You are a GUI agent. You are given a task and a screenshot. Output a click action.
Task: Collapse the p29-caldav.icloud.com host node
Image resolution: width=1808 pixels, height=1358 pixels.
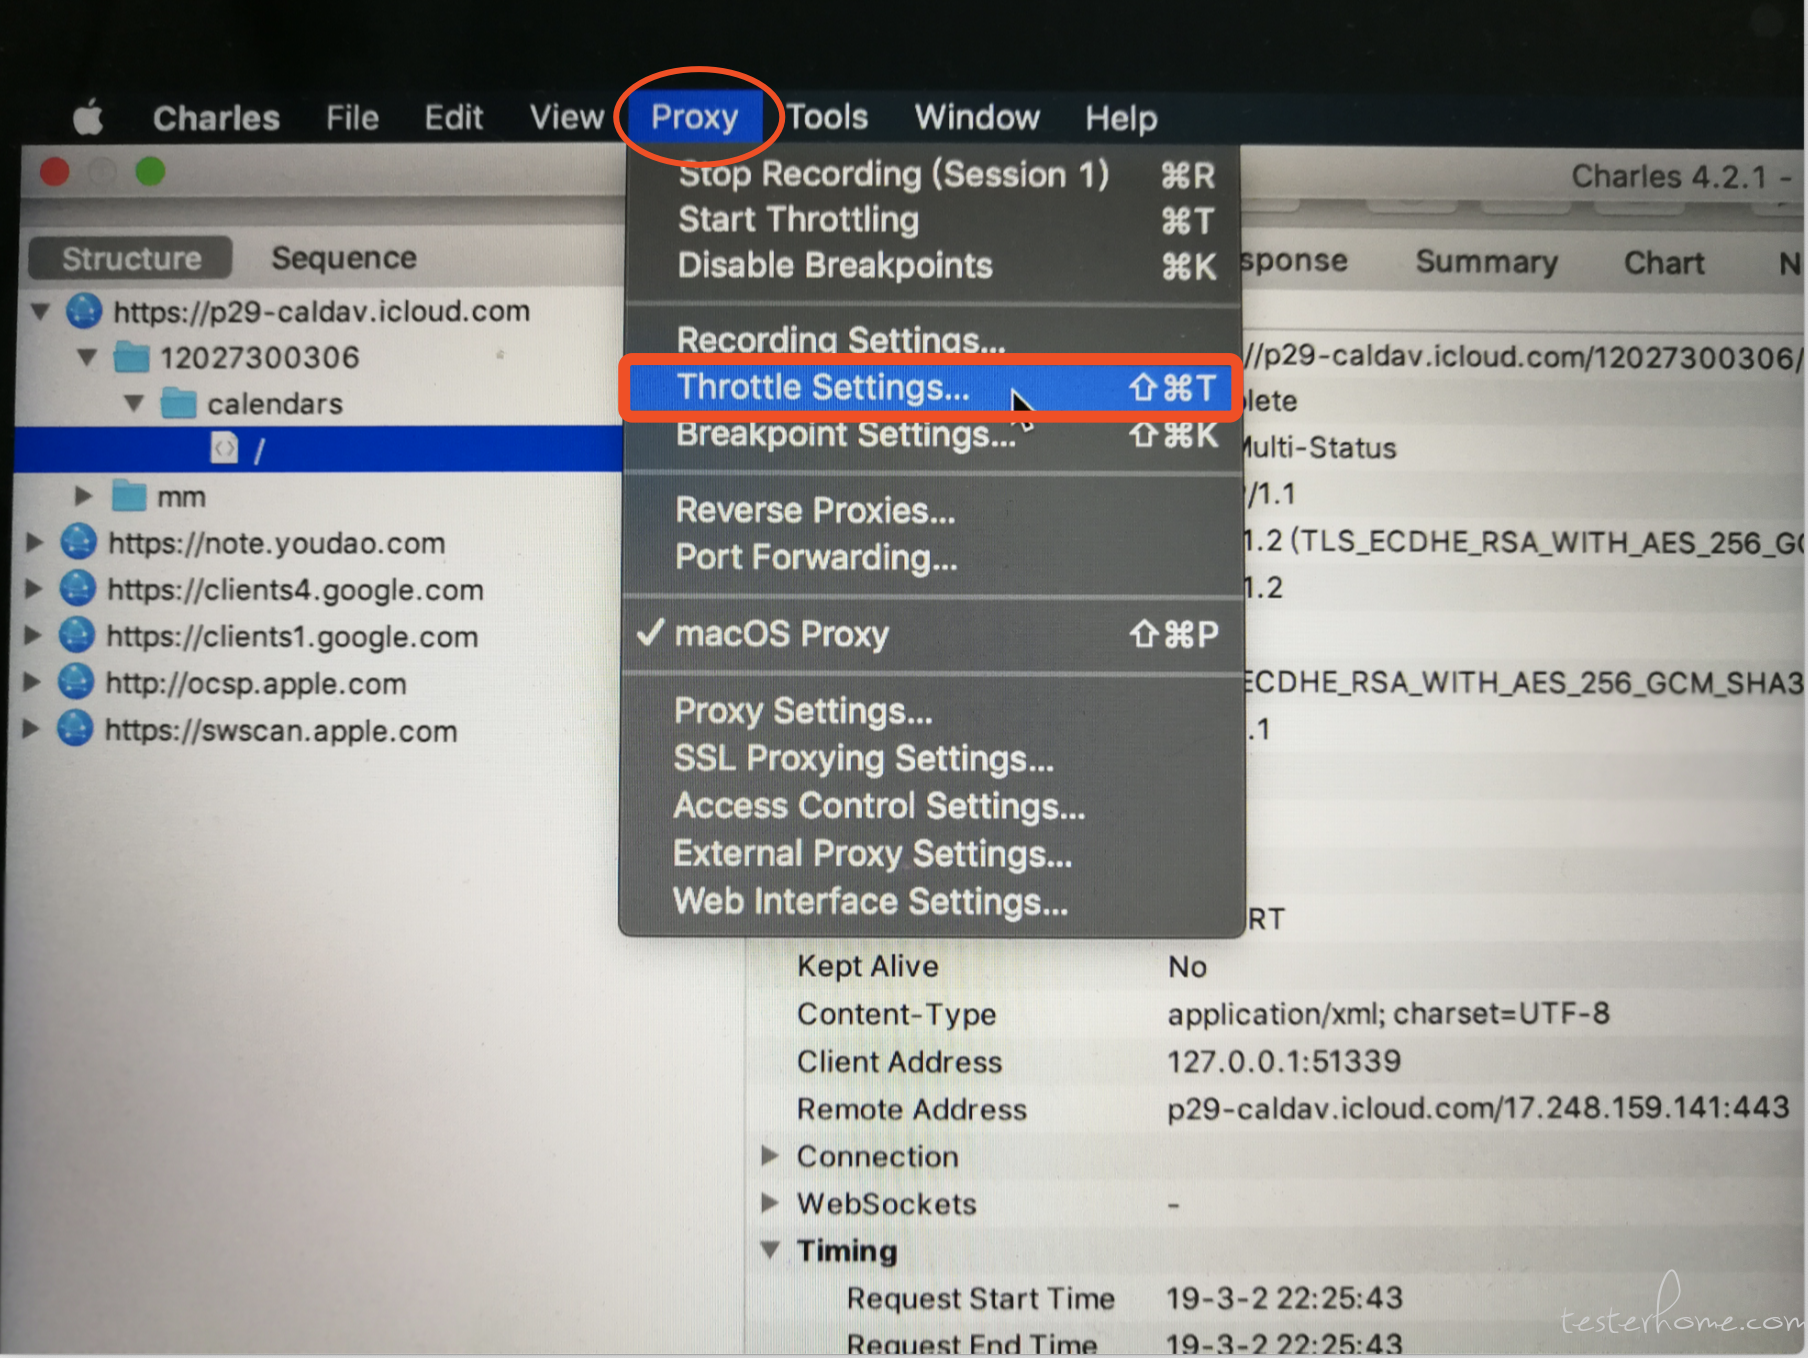41,312
